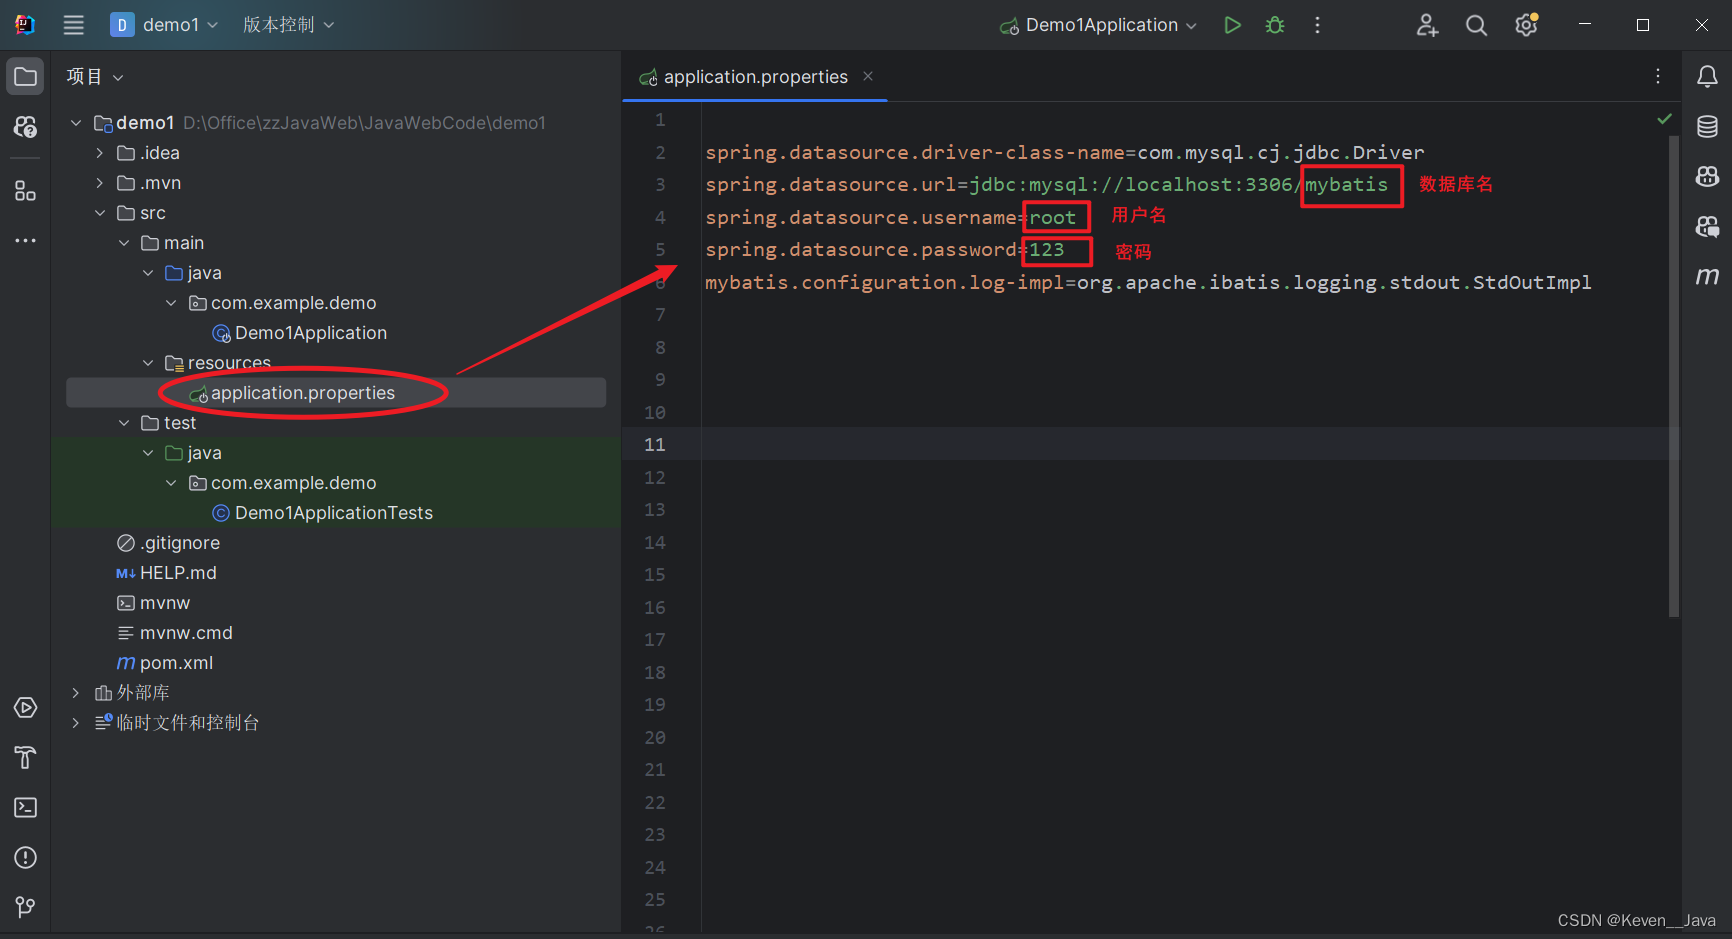Select pom.xml file

[165, 663]
